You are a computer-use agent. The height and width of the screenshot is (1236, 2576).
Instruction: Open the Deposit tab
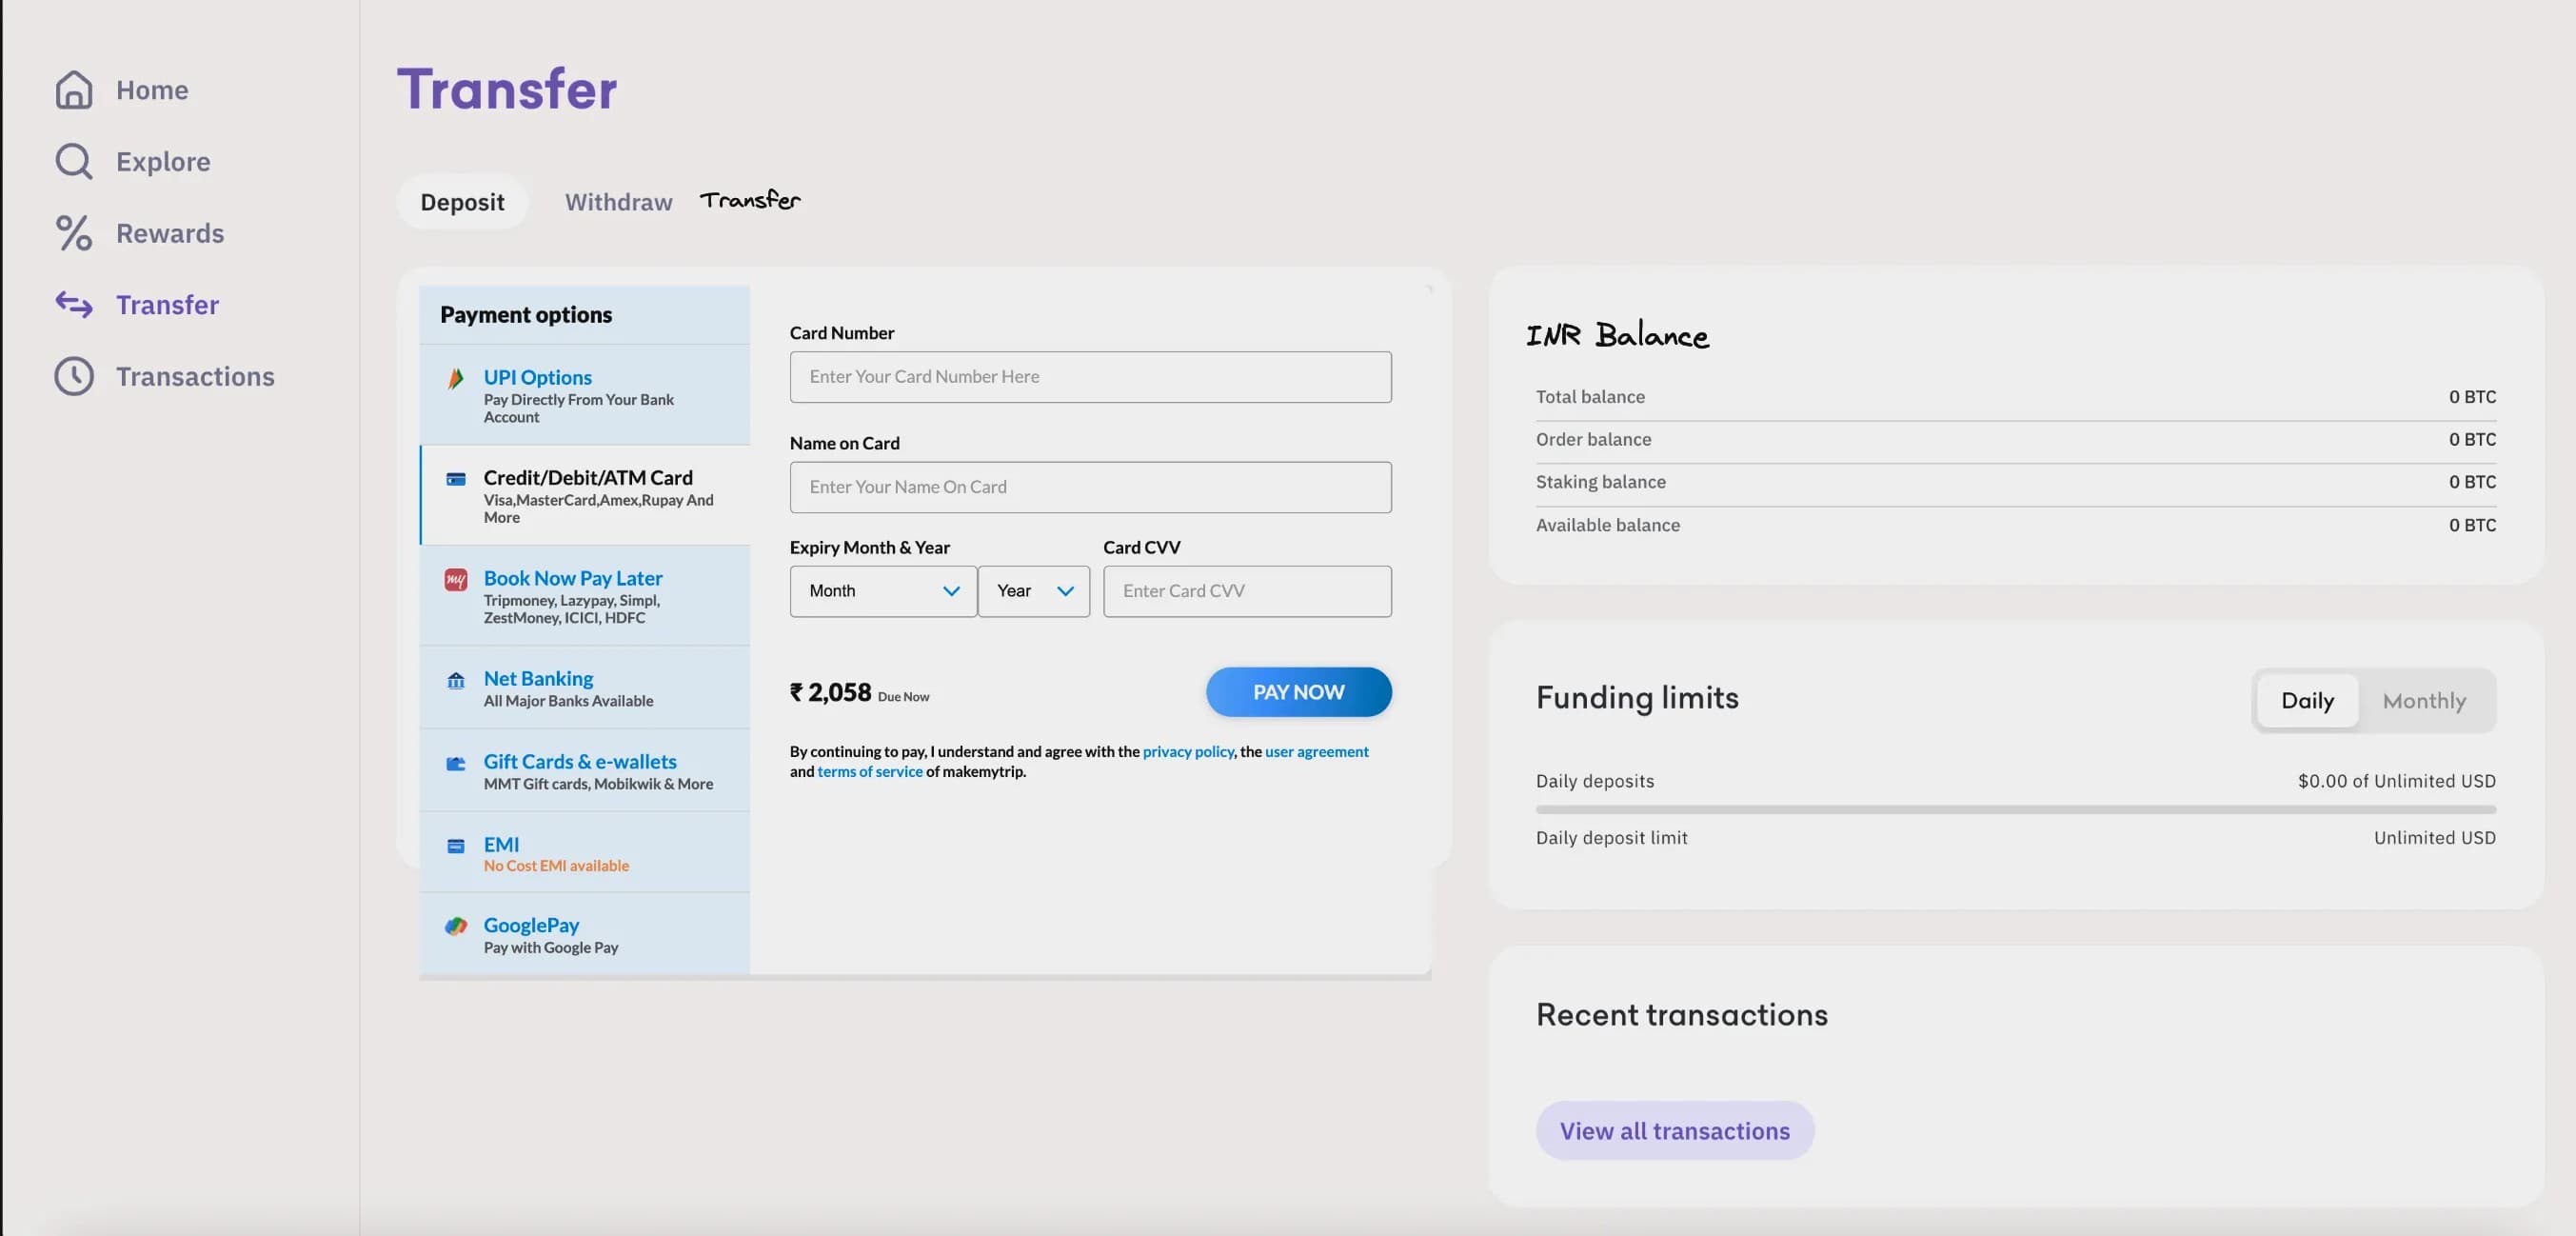462,201
